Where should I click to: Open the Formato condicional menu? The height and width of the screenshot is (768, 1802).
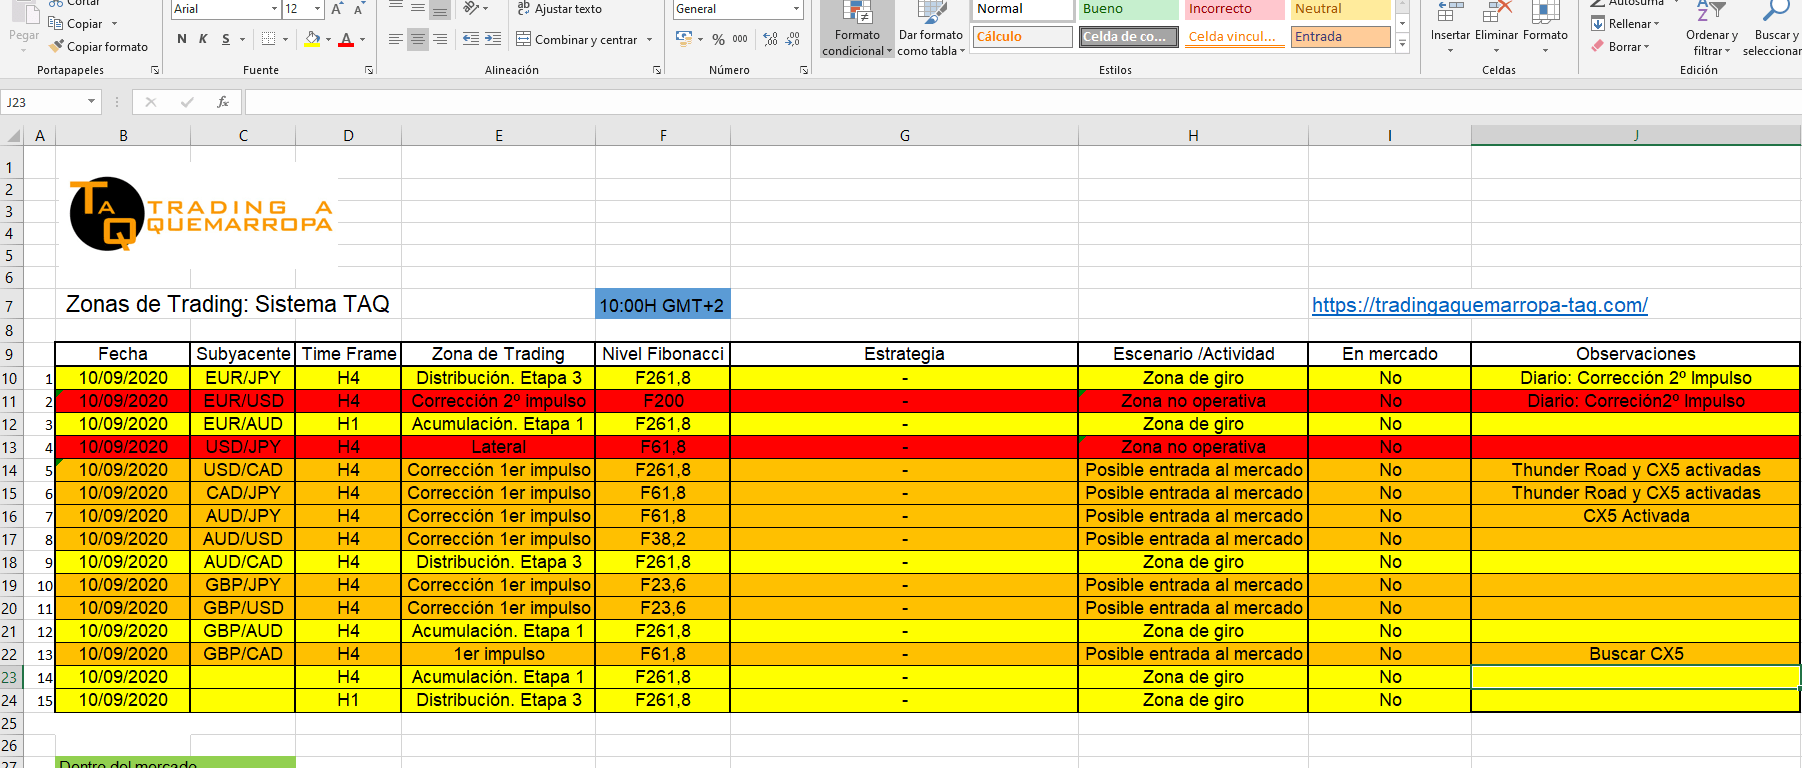857,30
